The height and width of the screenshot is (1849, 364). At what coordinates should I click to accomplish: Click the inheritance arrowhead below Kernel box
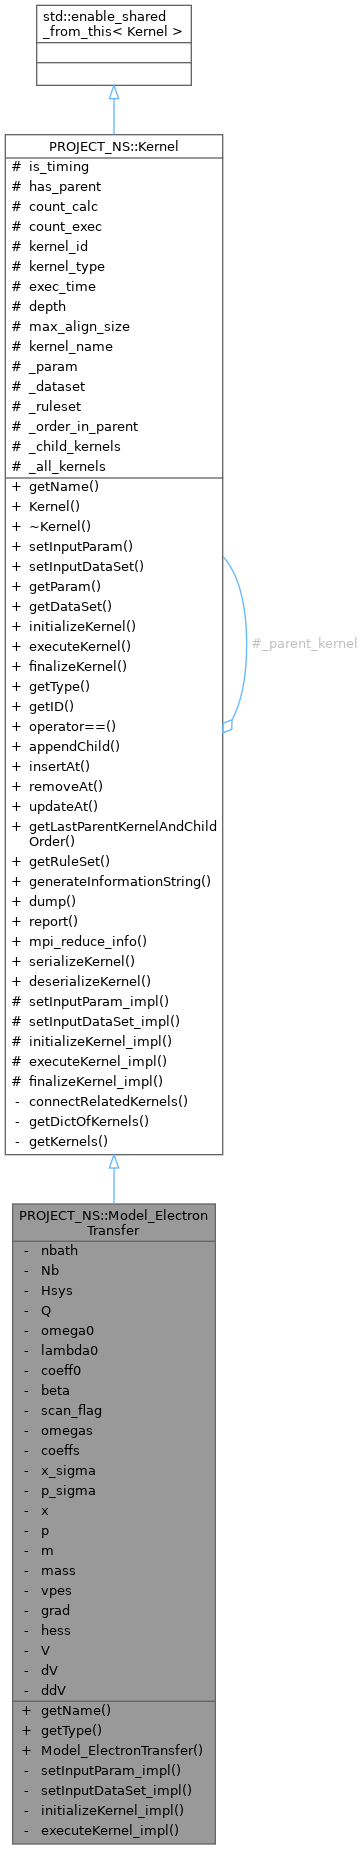click(114, 1162)
